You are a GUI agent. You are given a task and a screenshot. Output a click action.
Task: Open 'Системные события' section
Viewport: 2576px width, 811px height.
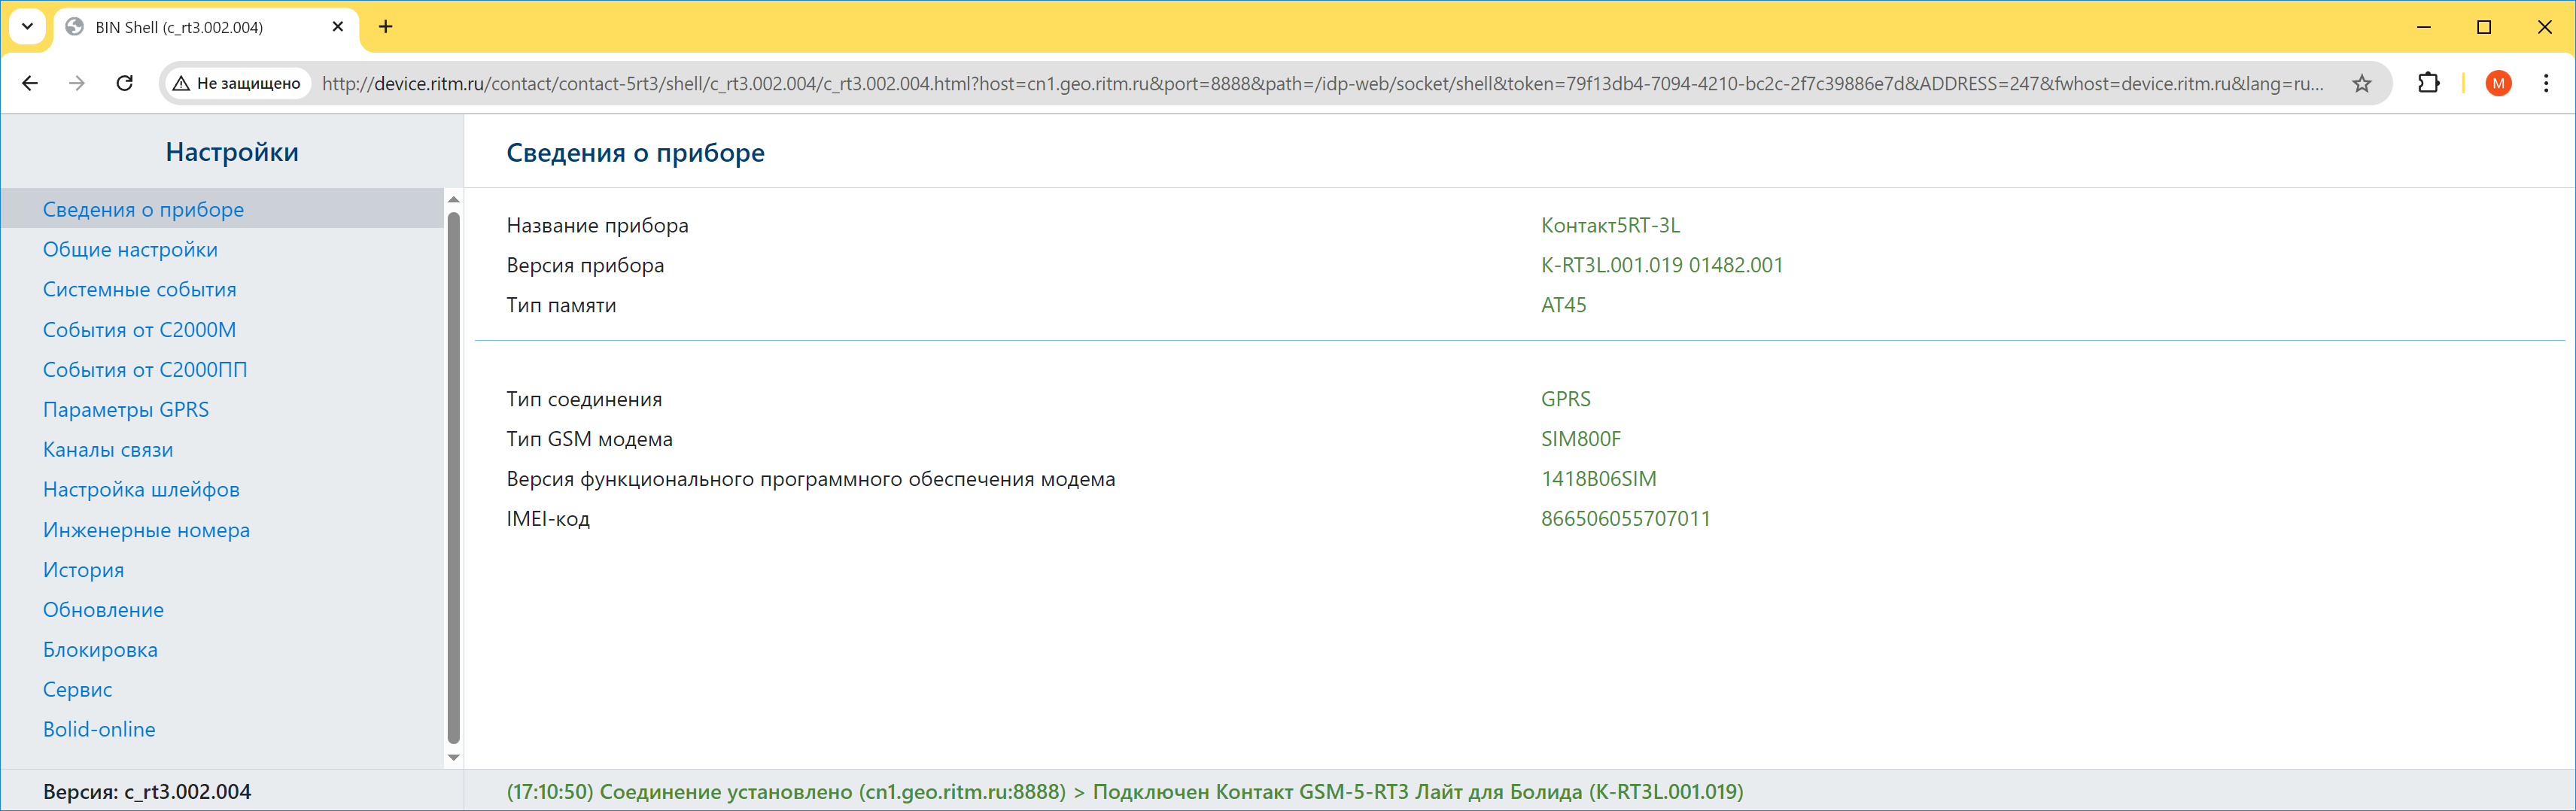click(140, 289)
